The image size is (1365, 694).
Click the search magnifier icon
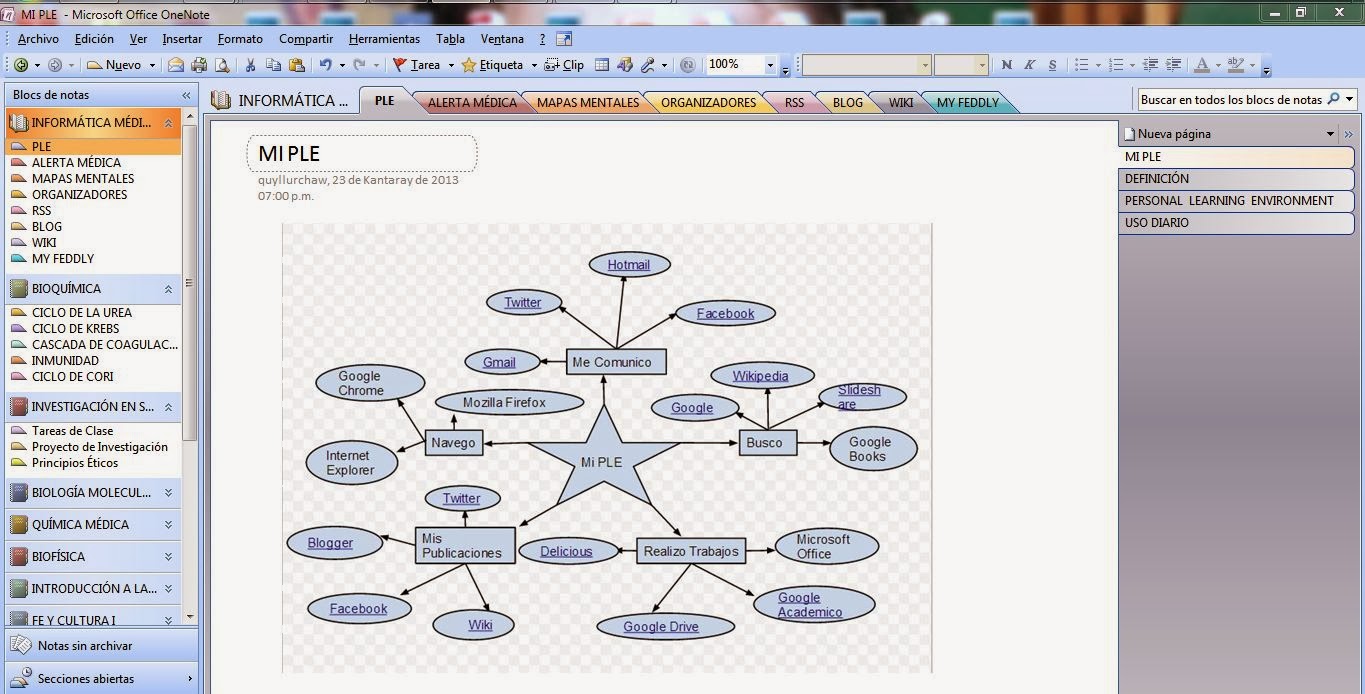point(1332,99)
